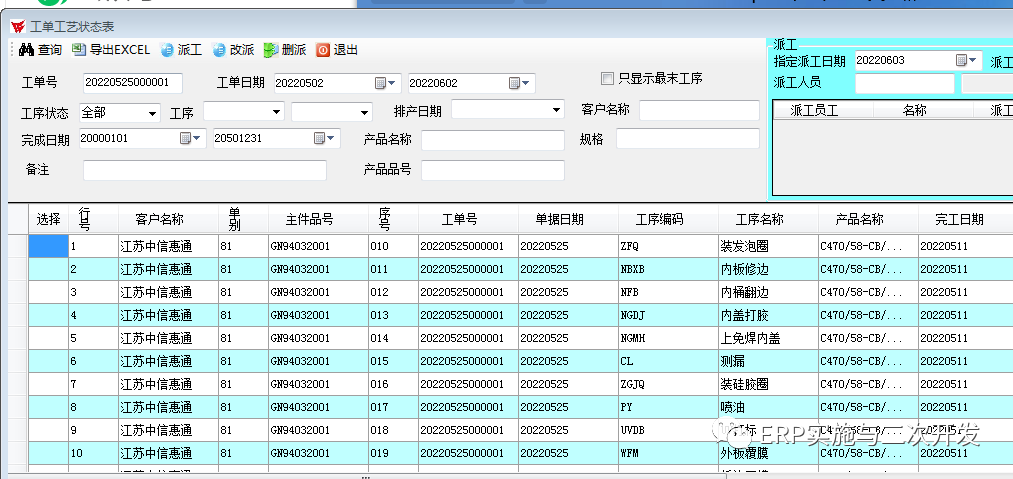Select the 测漏 cell
Screen dimensions: 1013x479
[768, 361]
